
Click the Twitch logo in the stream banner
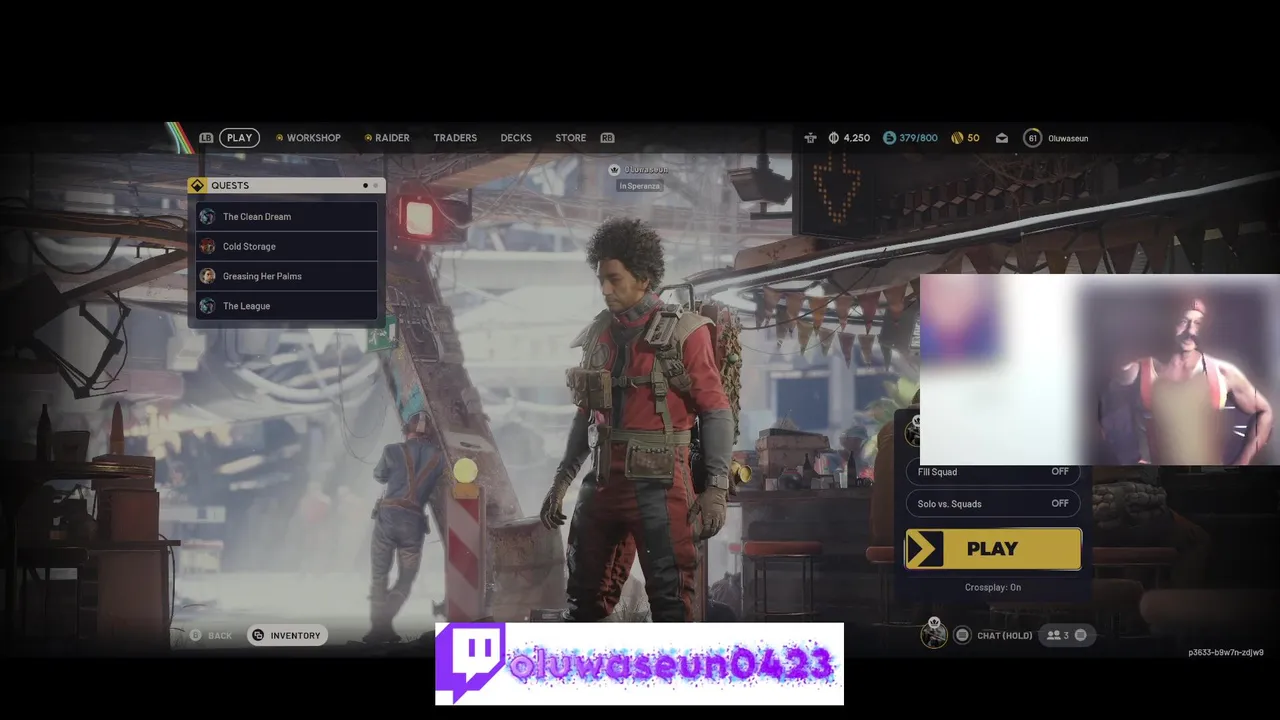470,663
